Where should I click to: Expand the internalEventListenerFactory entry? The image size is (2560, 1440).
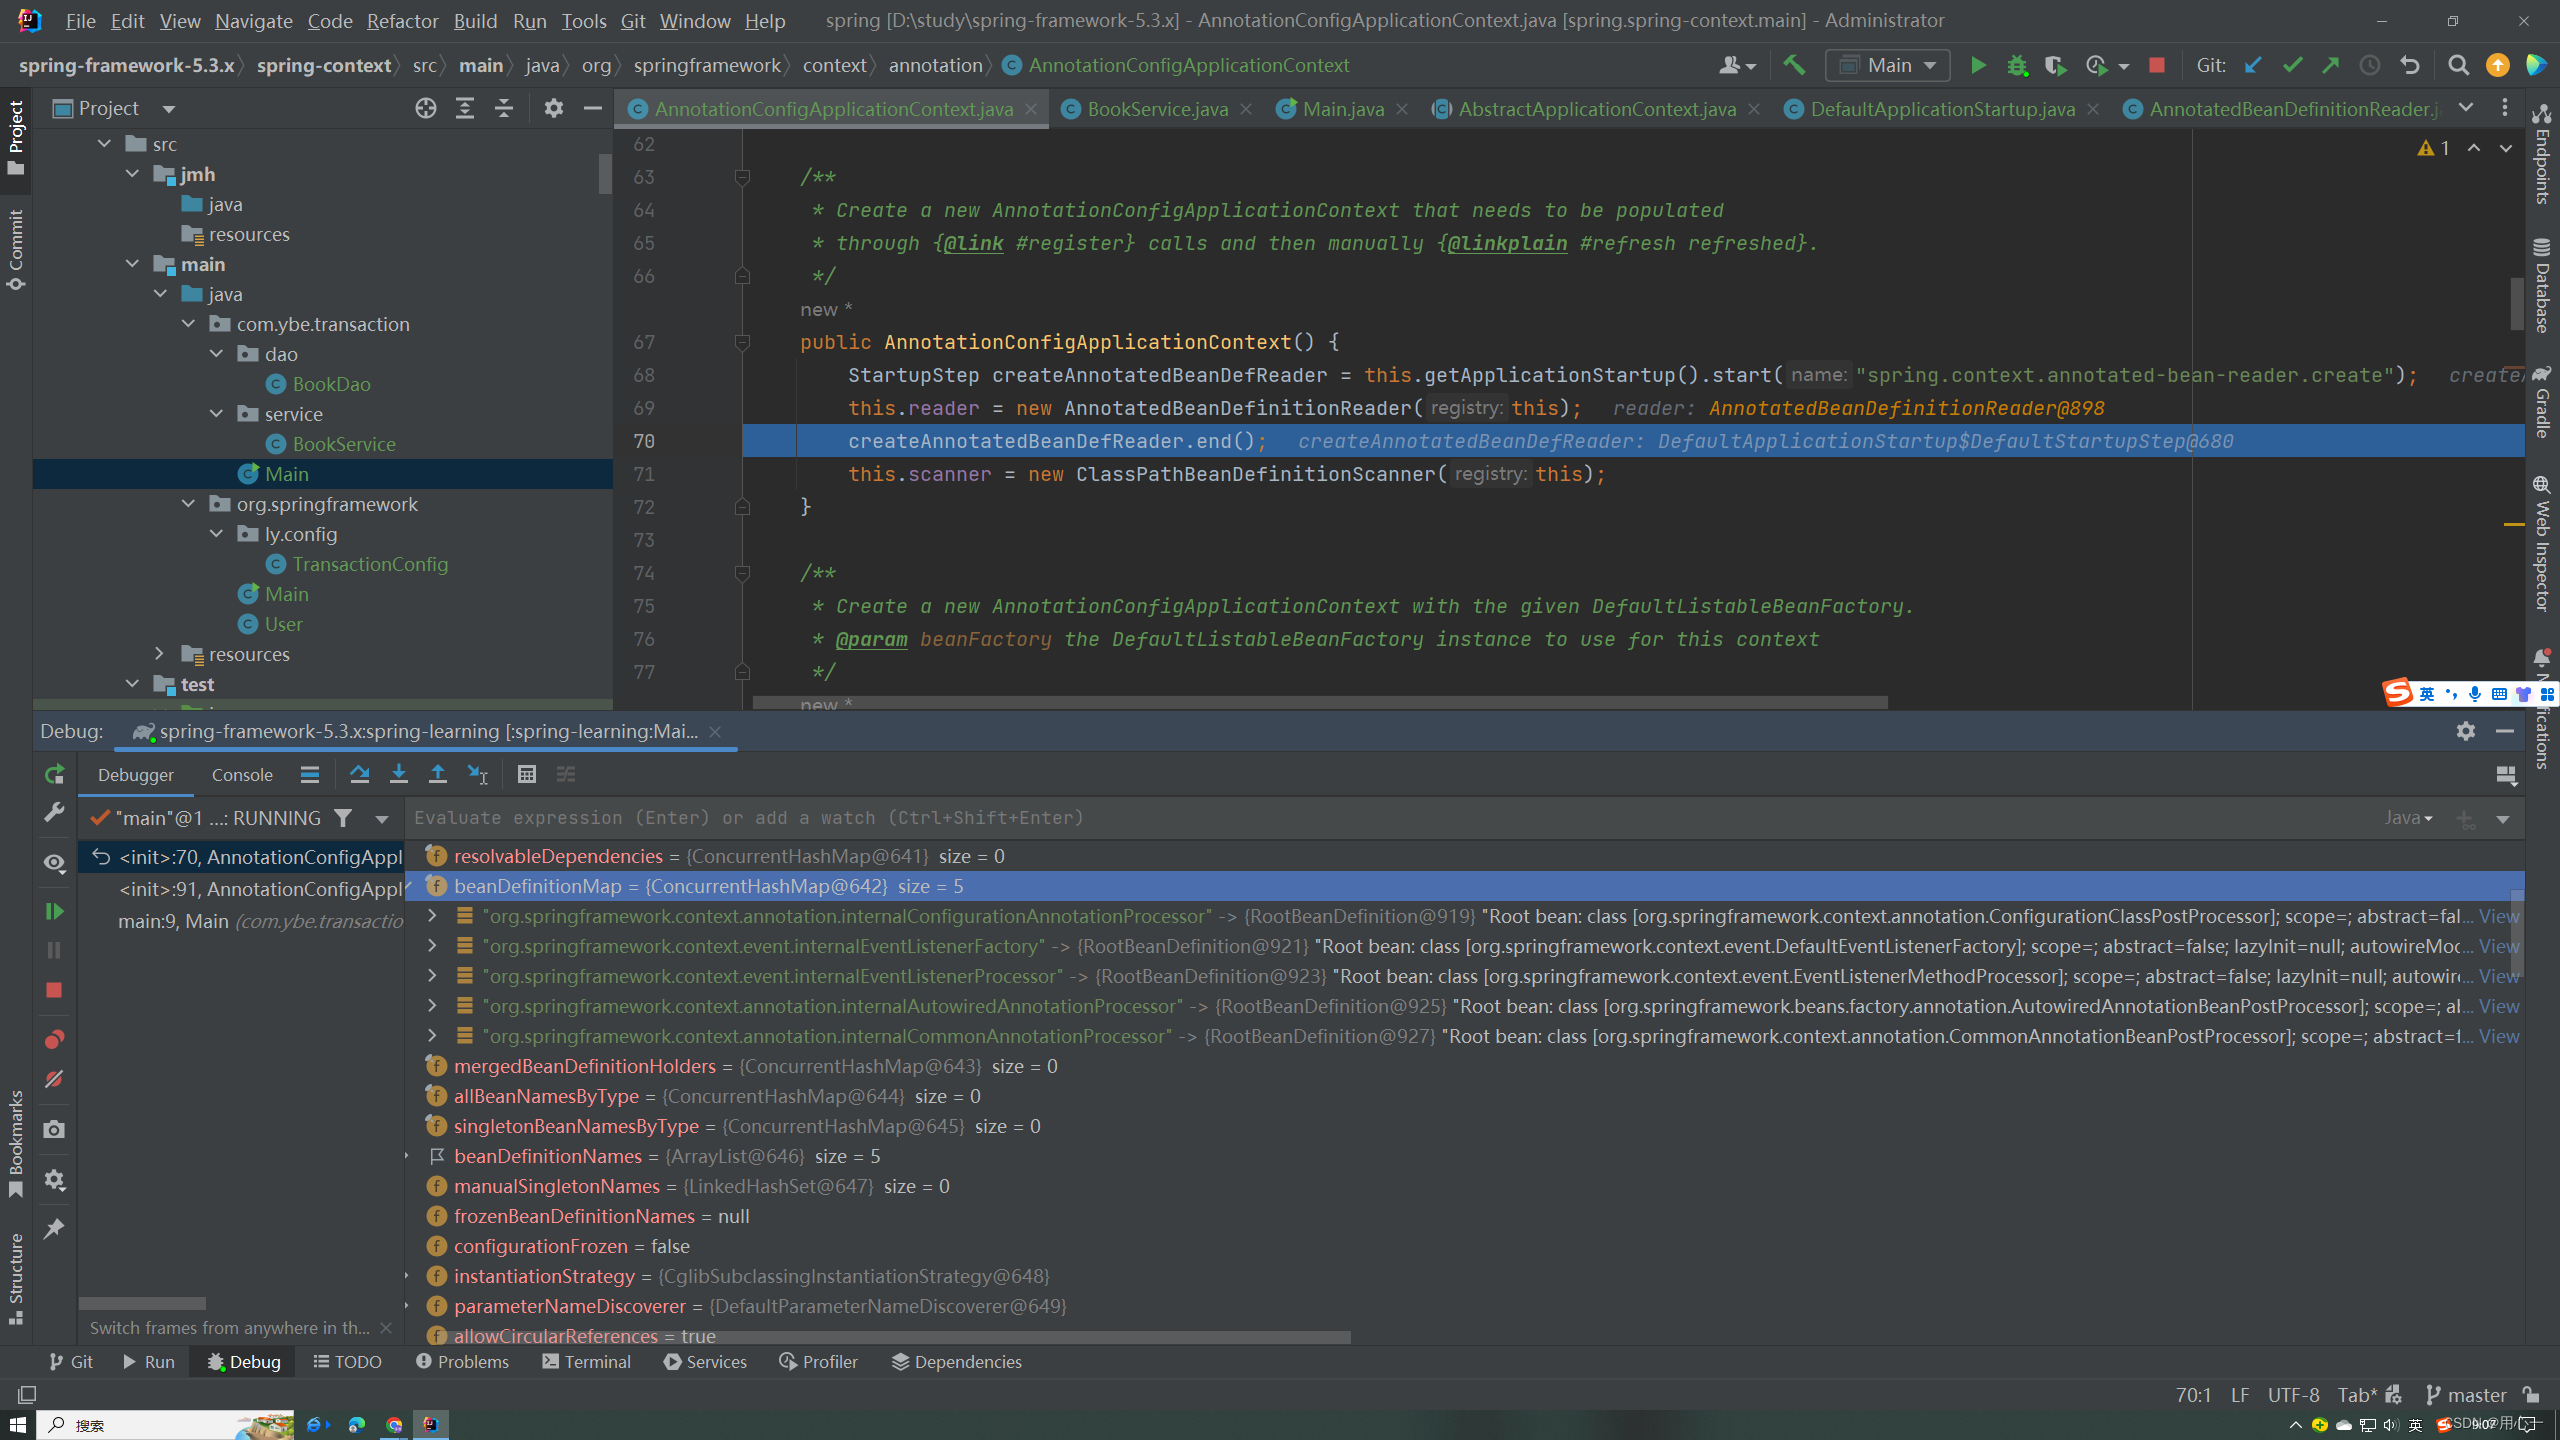(x=432, y=946)
